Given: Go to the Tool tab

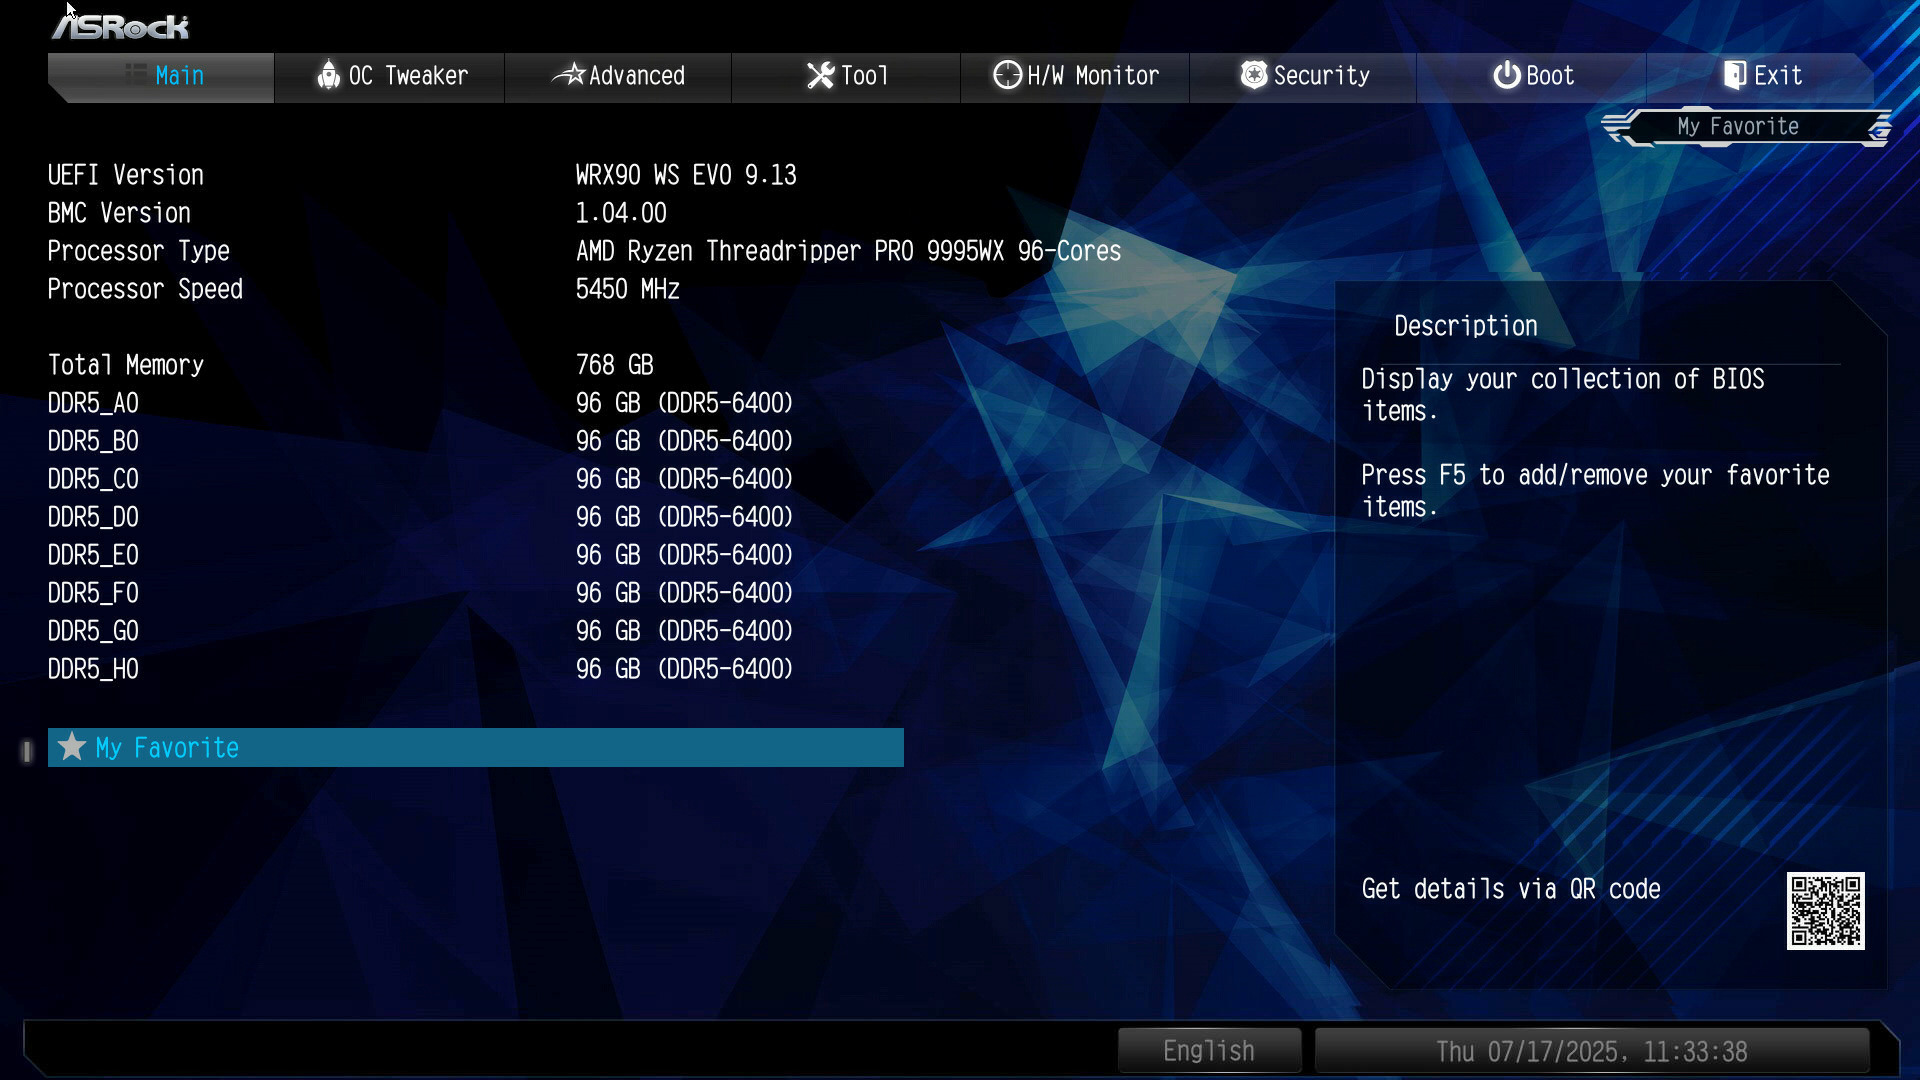Looking at the screenshot, I should tap(846, 77).
